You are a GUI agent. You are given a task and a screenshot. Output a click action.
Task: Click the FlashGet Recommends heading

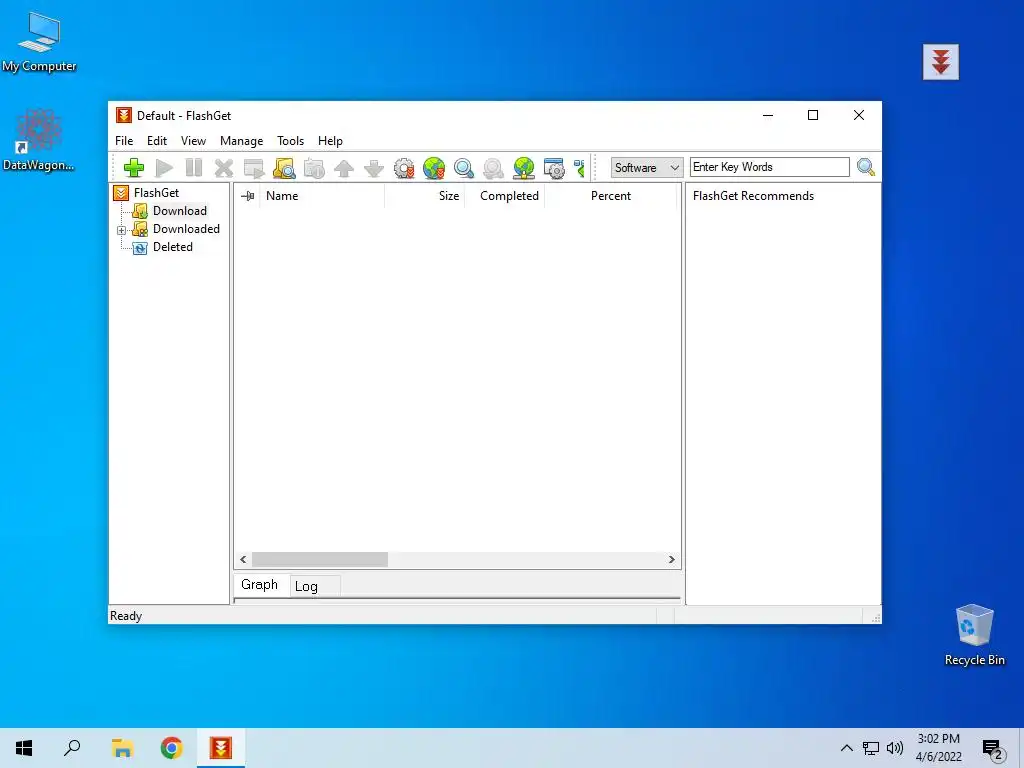pos(753,196)
